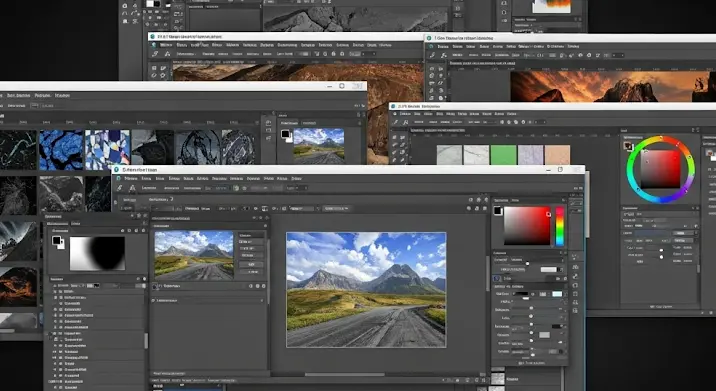Select the small mountain preview thumbnail in the front window
The height and width of the screenshot is (391, 716).
pyautogui.click(x=194, y=255)
